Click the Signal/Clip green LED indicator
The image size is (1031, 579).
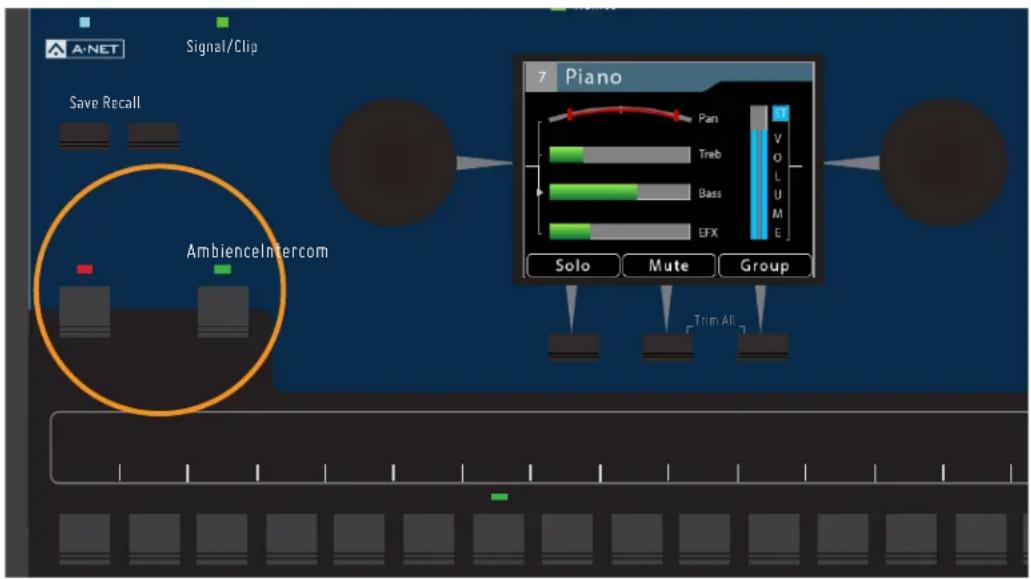223,22
